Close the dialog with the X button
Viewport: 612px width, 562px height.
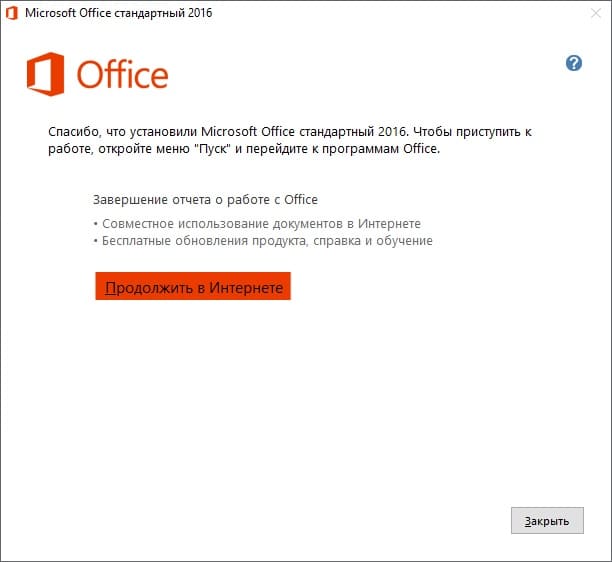coord(596,13)
